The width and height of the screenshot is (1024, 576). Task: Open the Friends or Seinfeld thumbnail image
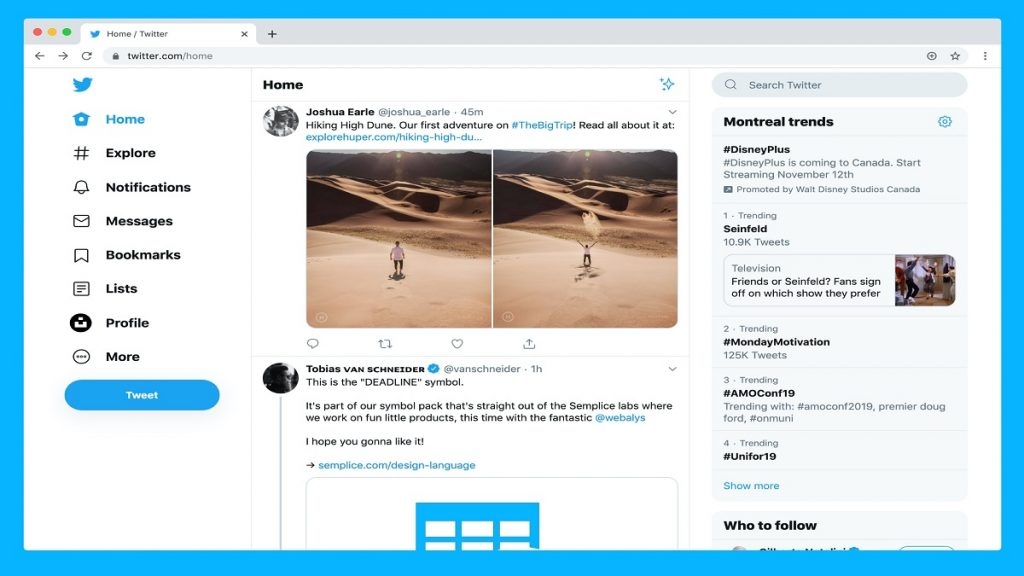coord(925,281)
